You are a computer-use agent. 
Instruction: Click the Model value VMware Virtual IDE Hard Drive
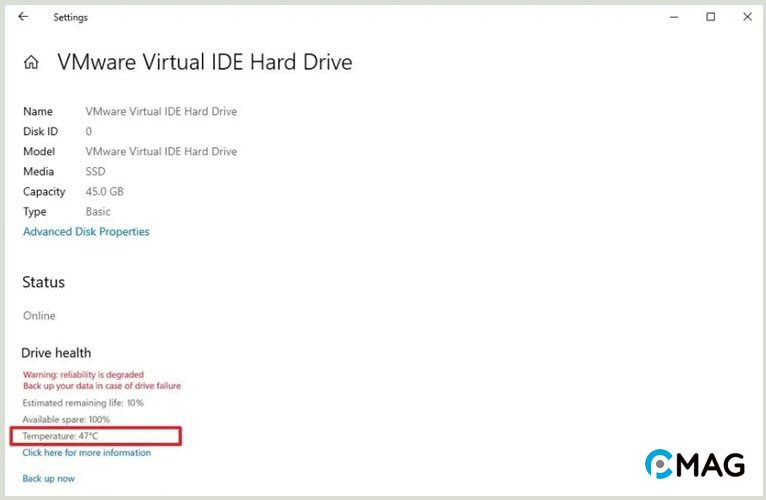tap(161, 152)
